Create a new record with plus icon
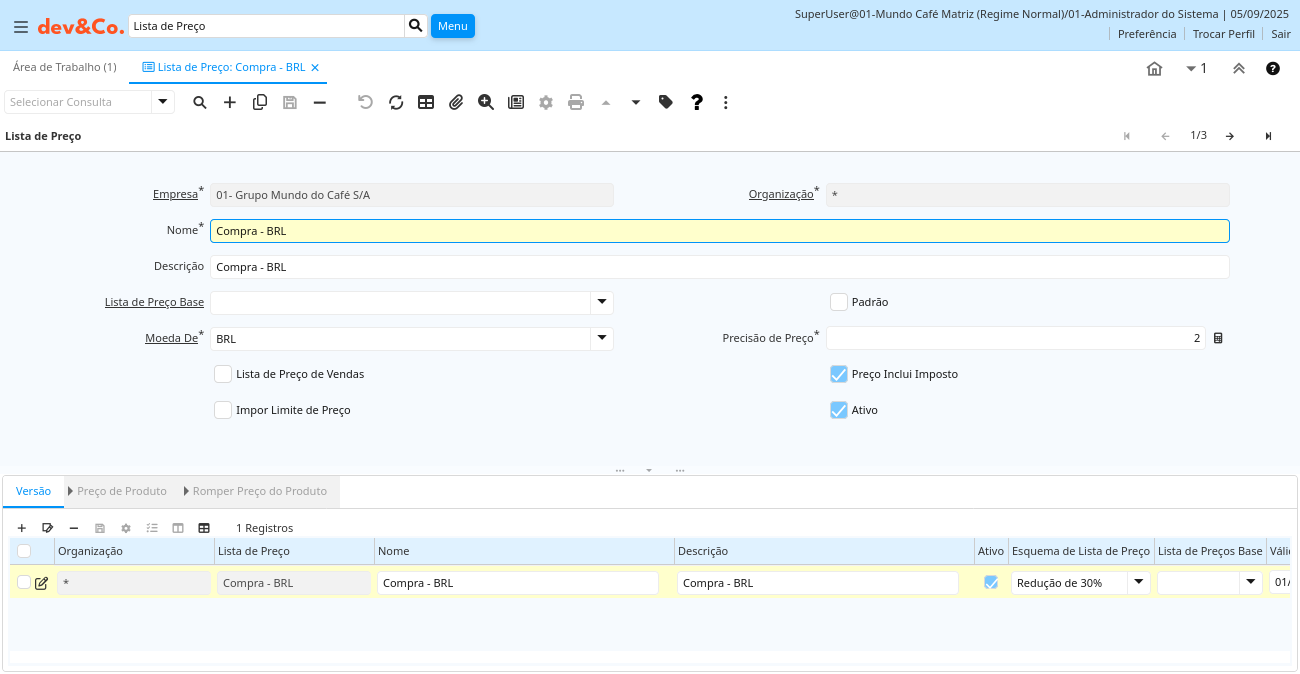1300x674 pixels. click(x=230, y=102)
